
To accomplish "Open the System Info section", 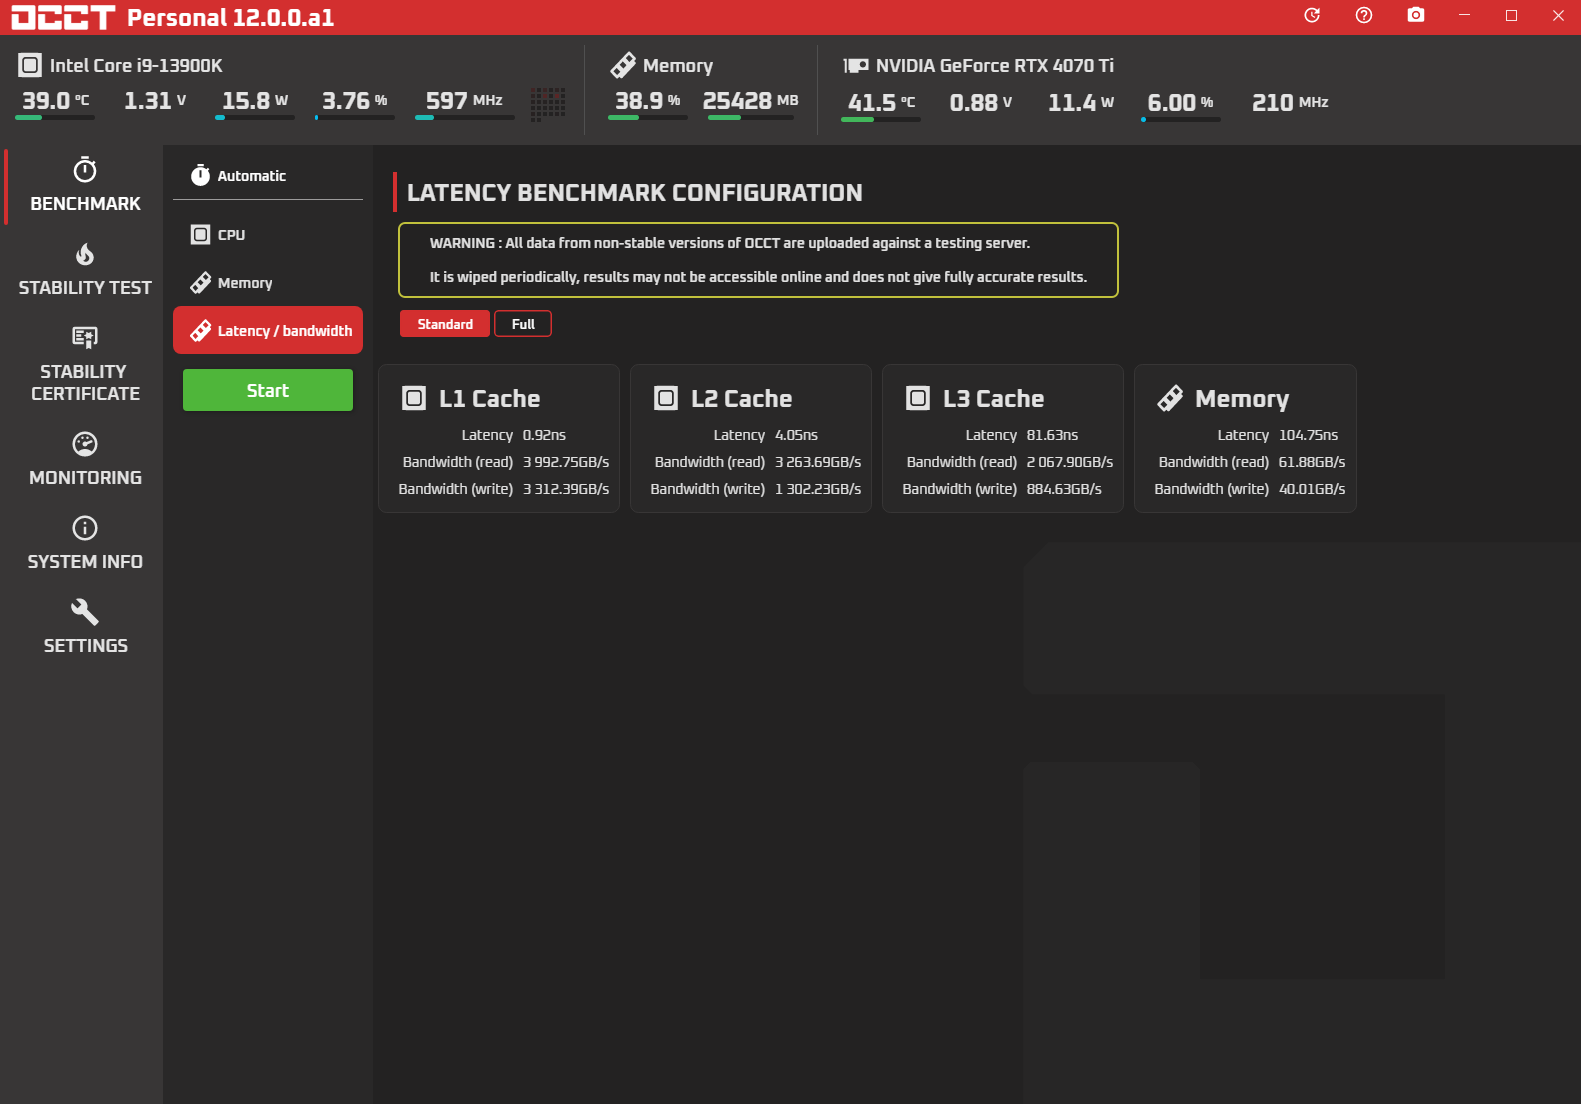I will 85,544.
